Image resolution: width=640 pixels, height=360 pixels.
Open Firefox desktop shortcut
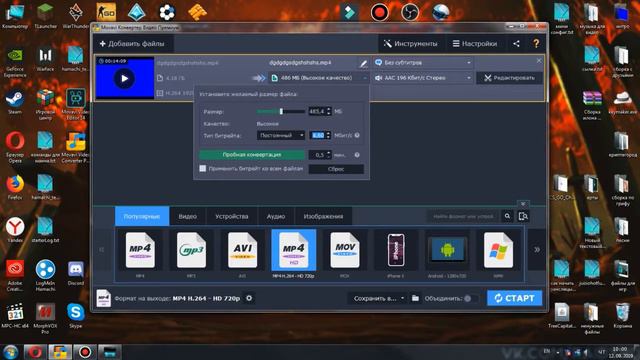(15, 188)
